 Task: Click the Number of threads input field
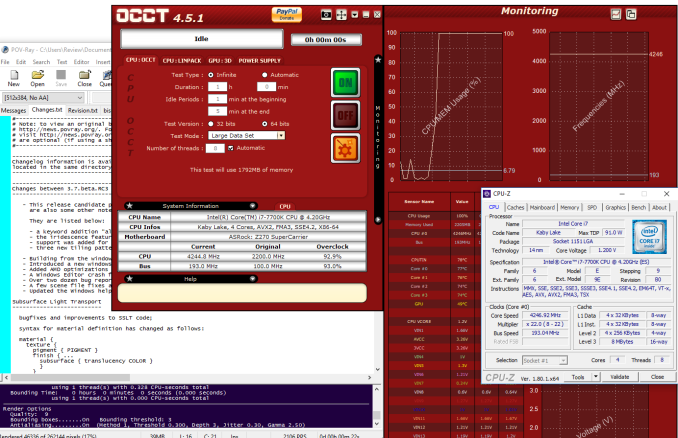(215, 148)
